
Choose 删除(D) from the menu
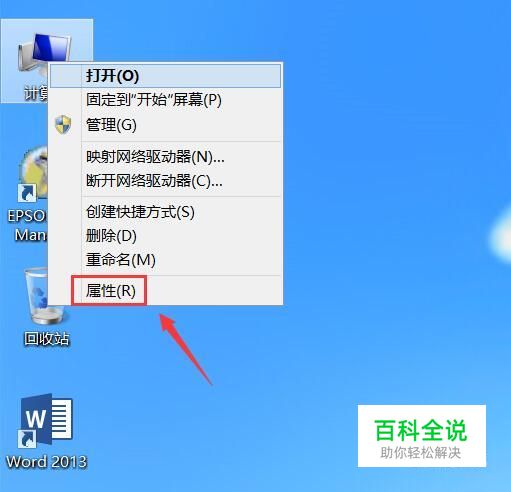[x=165, y=236]
